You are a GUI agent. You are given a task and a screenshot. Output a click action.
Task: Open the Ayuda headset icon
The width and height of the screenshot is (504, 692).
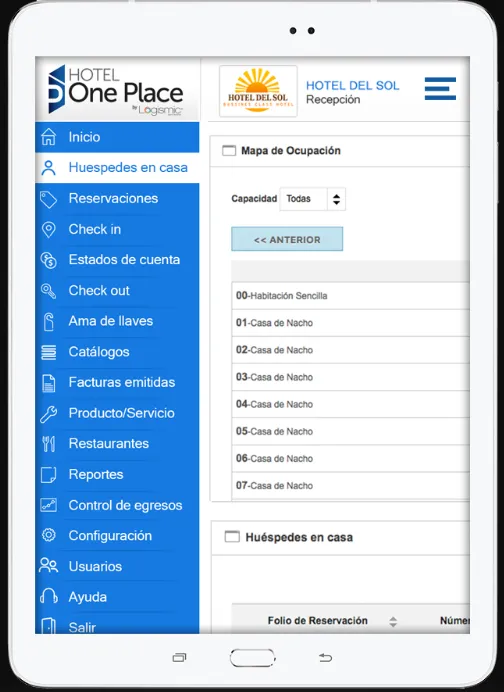tap(49, 597)
